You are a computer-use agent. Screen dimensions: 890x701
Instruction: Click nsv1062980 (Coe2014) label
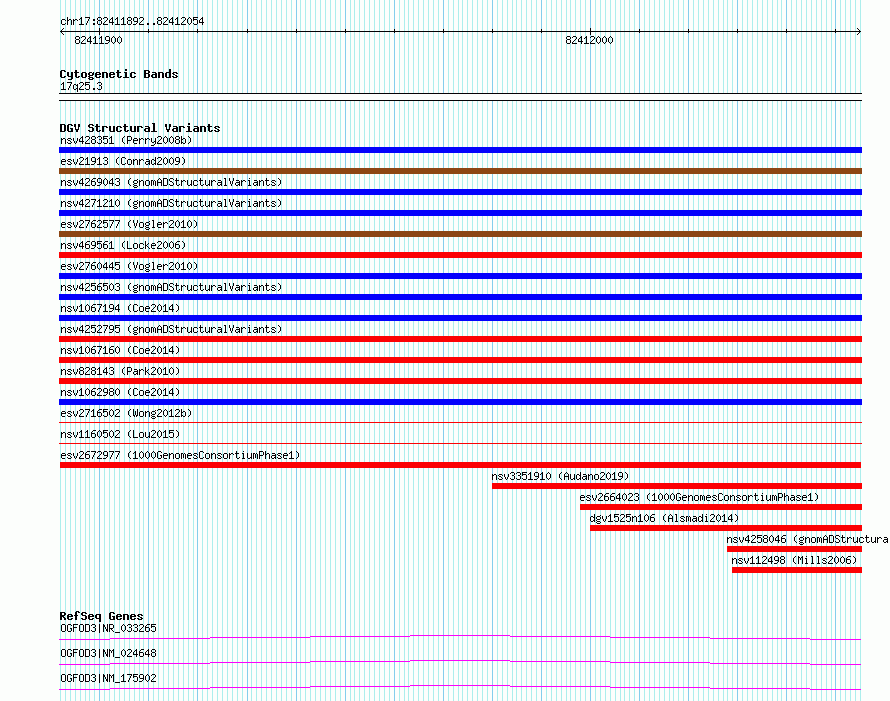tap(120, 392)
